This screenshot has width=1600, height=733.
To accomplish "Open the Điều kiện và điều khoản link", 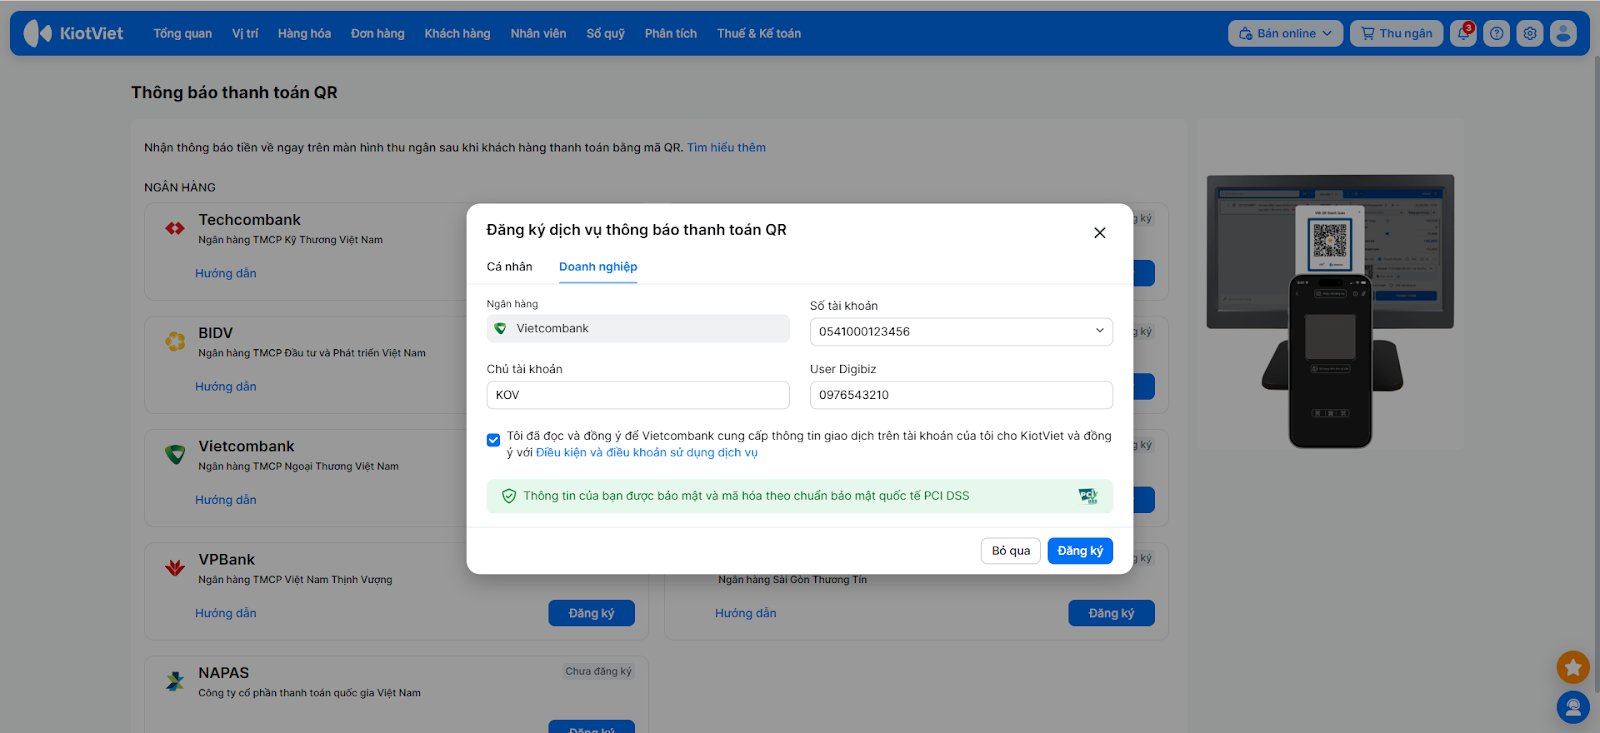I will [647, 453].
